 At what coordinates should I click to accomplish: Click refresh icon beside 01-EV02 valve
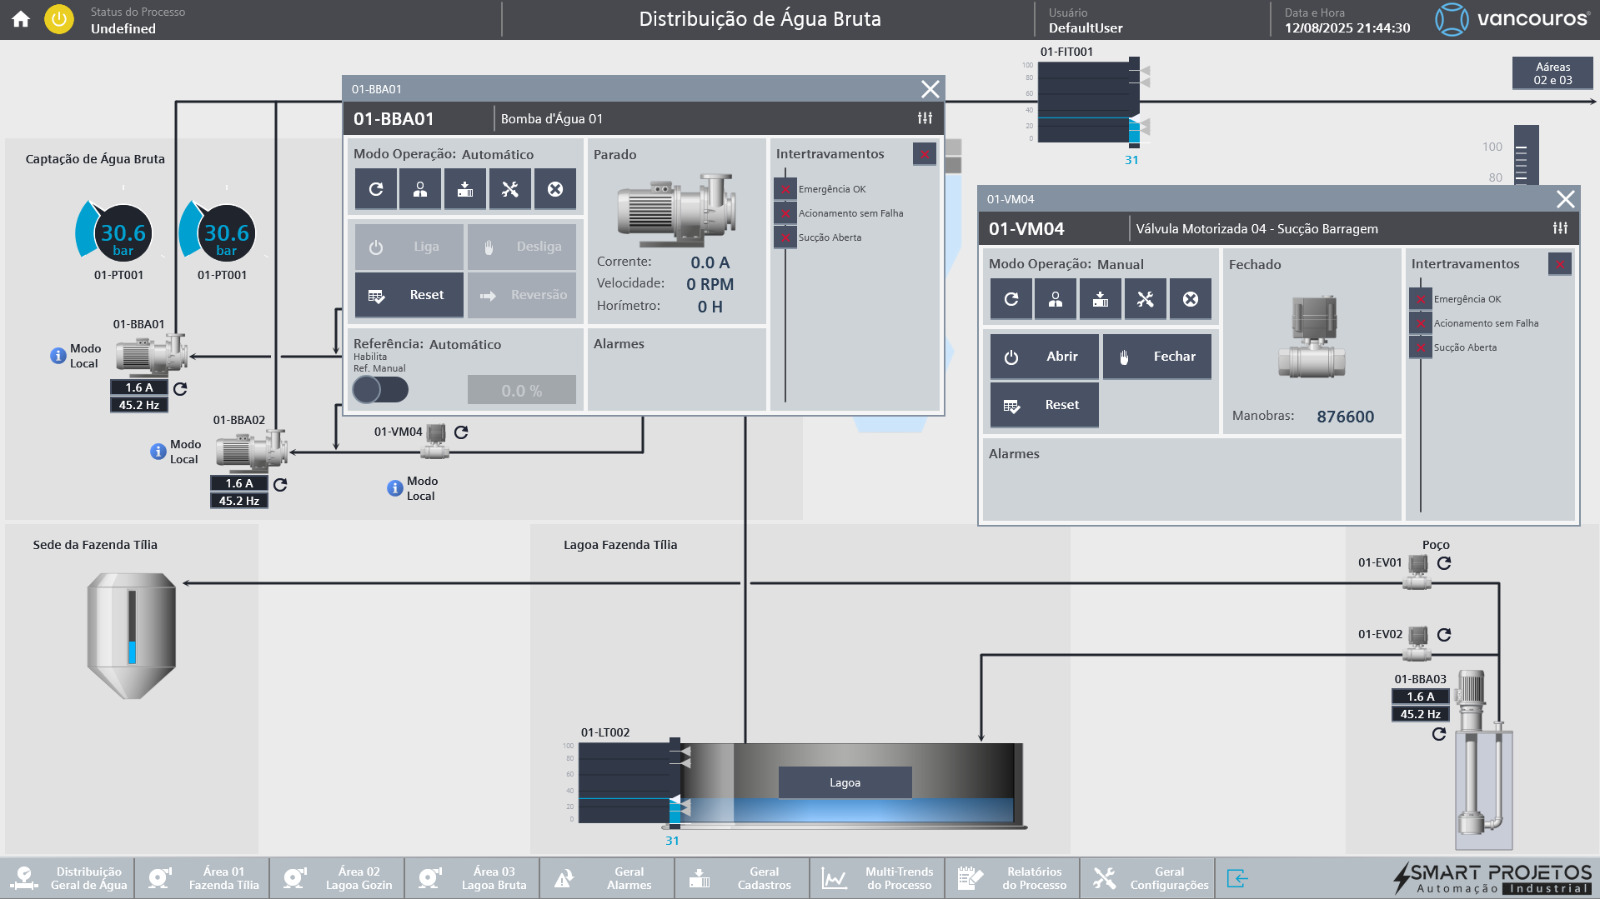coord(1444,635)
